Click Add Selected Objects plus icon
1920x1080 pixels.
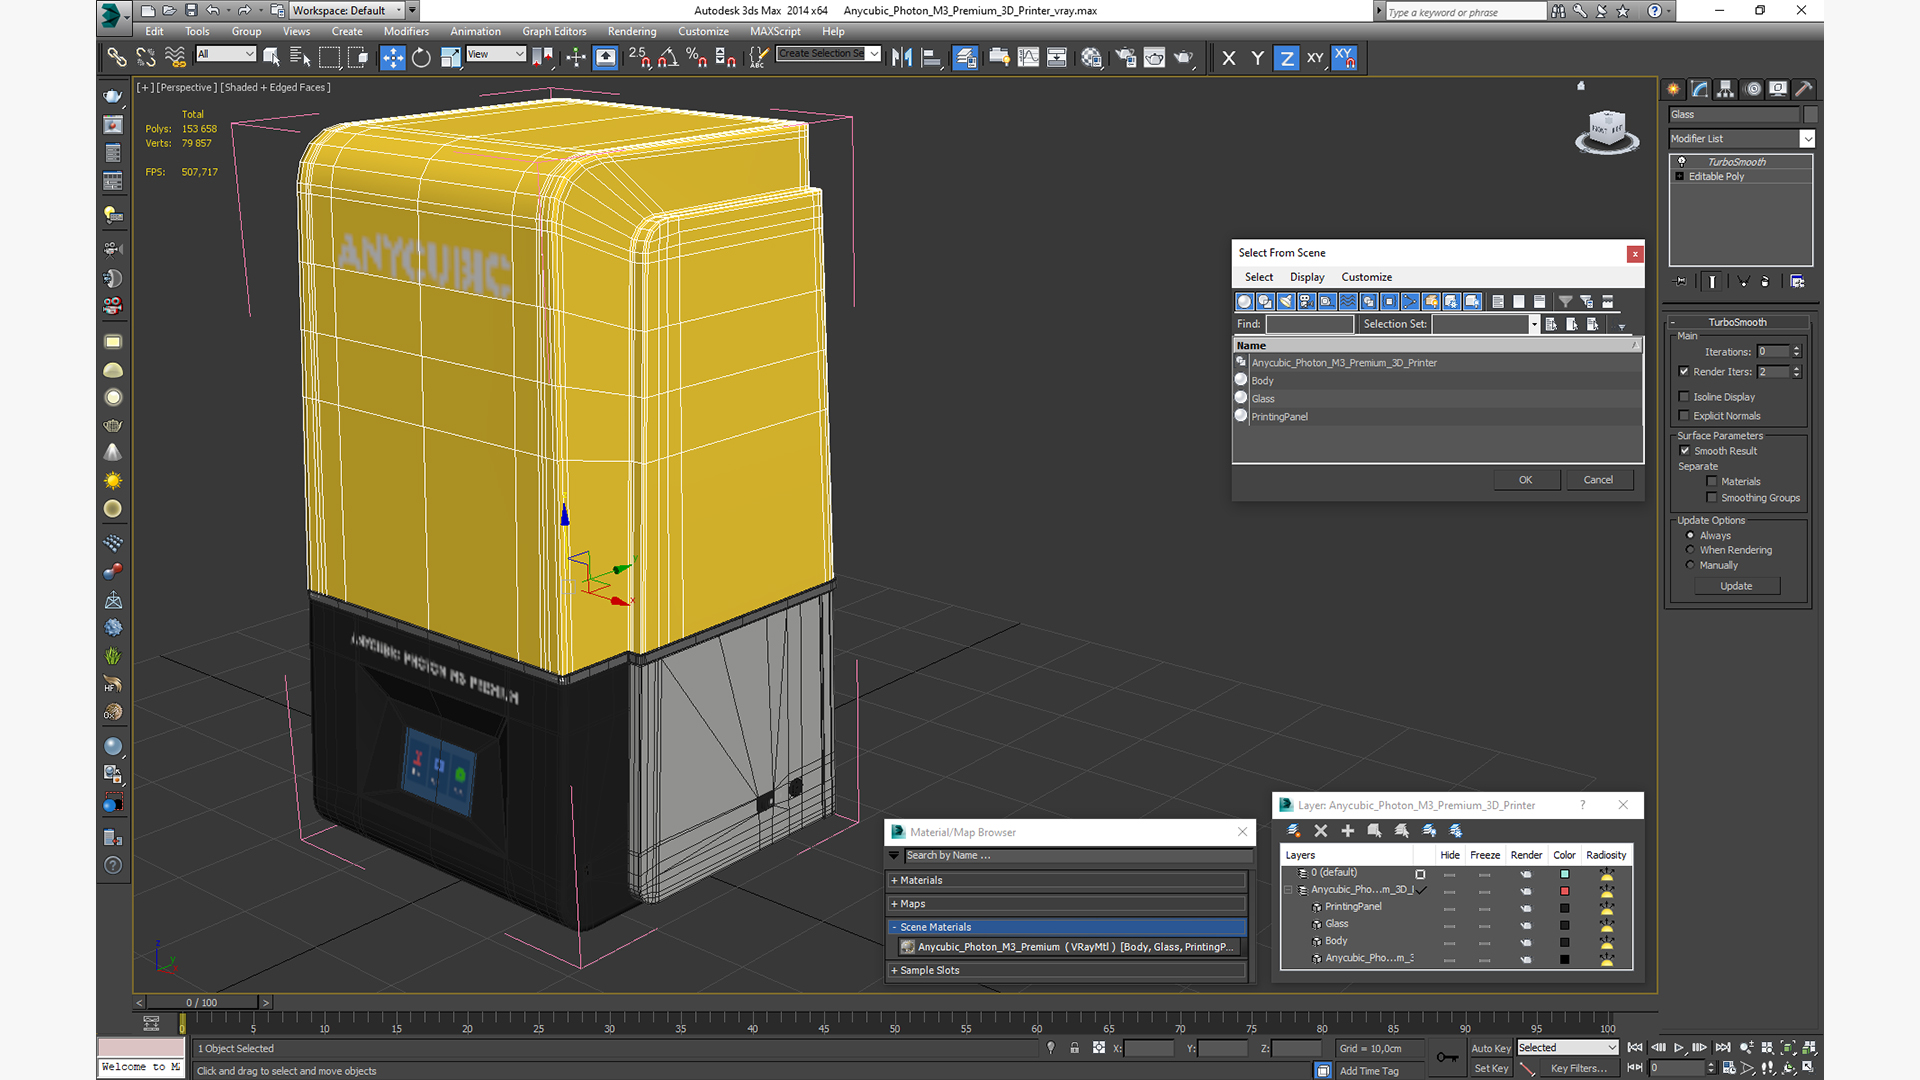point(1347,831)
